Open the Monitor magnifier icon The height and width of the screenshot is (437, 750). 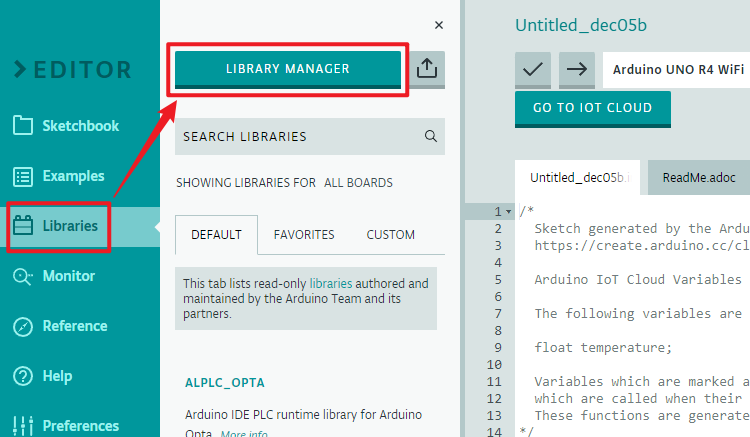pyautogui.click(x=22, y=276)
